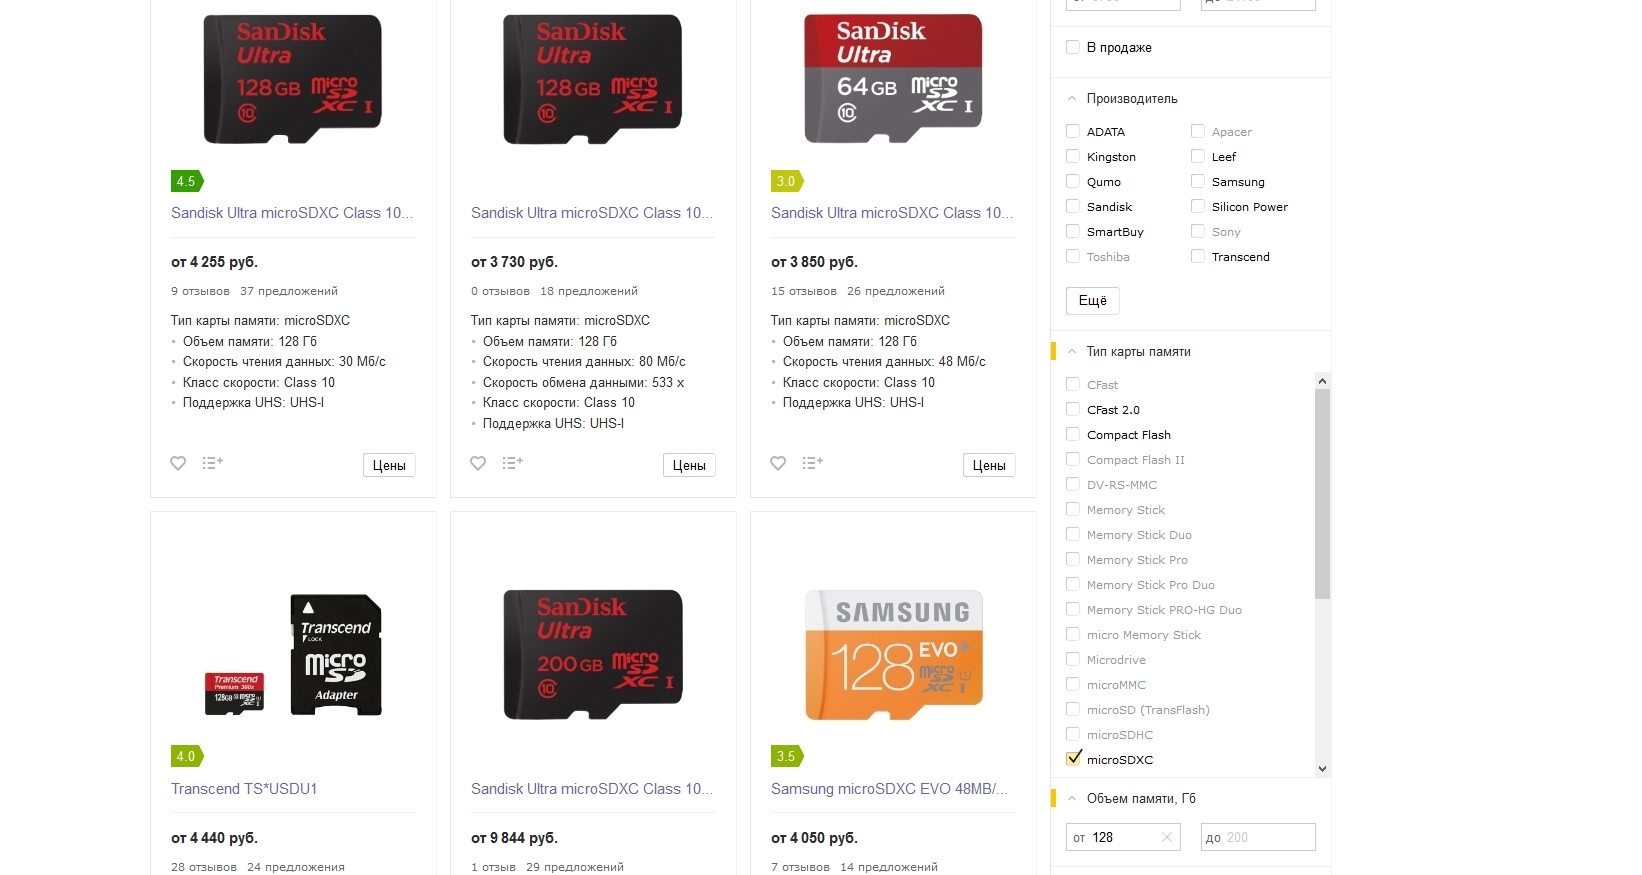Screen dimensions: 1642x875
Task: Check the Samsung manufacturer filter
Action: click(1198, 181)
